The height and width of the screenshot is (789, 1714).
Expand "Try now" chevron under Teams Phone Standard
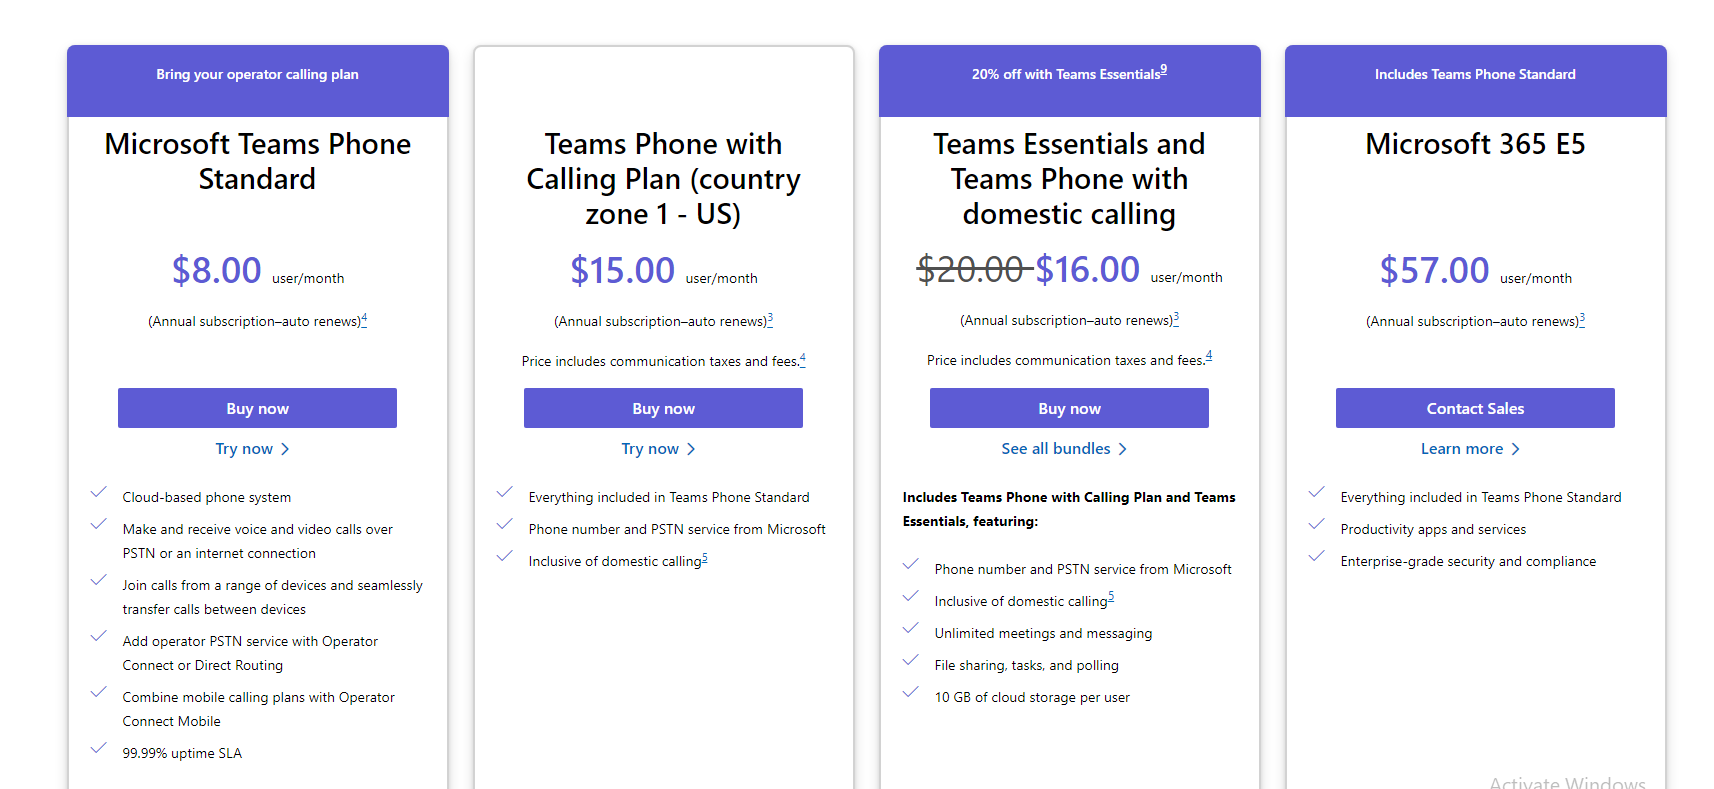click(x=287, y=448)
